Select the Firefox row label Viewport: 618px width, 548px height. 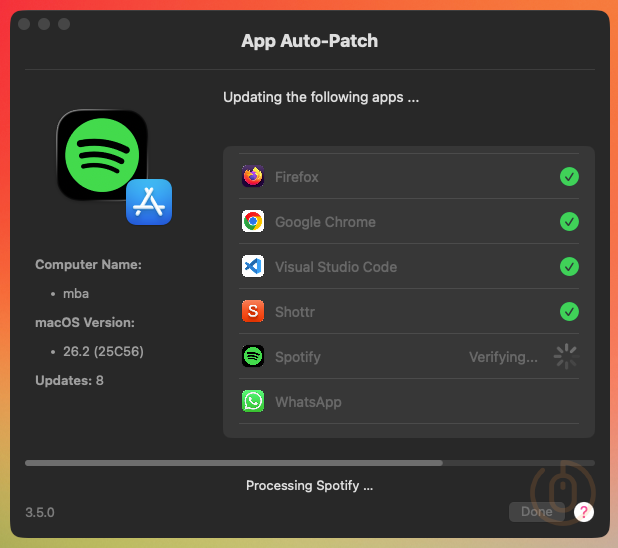(296, 177)
